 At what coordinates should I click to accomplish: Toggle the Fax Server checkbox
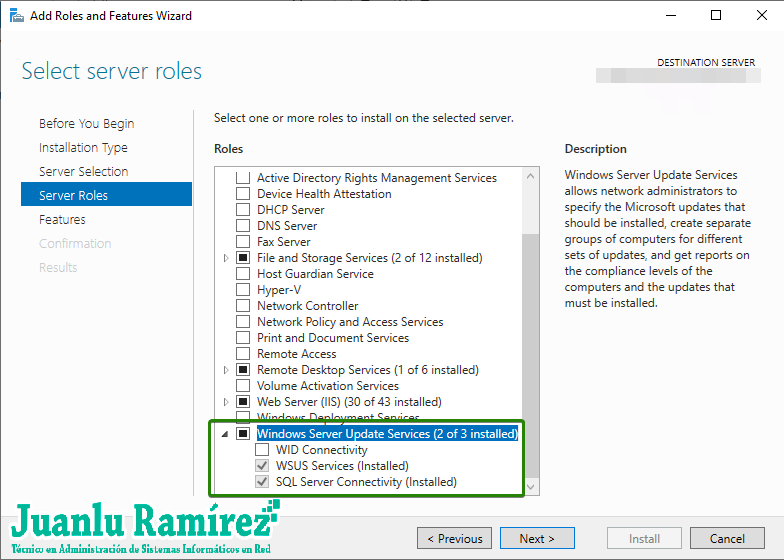242,242
